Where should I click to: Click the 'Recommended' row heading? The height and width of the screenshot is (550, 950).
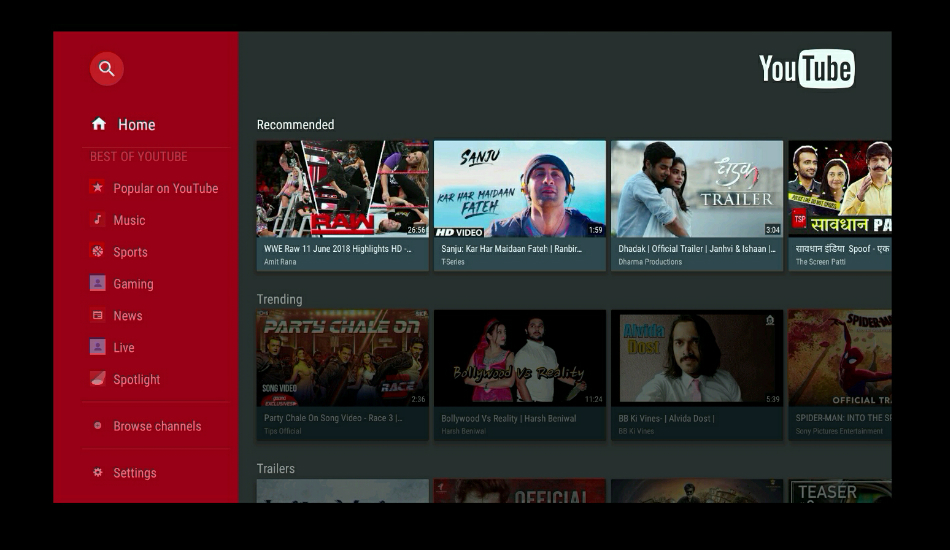tap(296, 125)
